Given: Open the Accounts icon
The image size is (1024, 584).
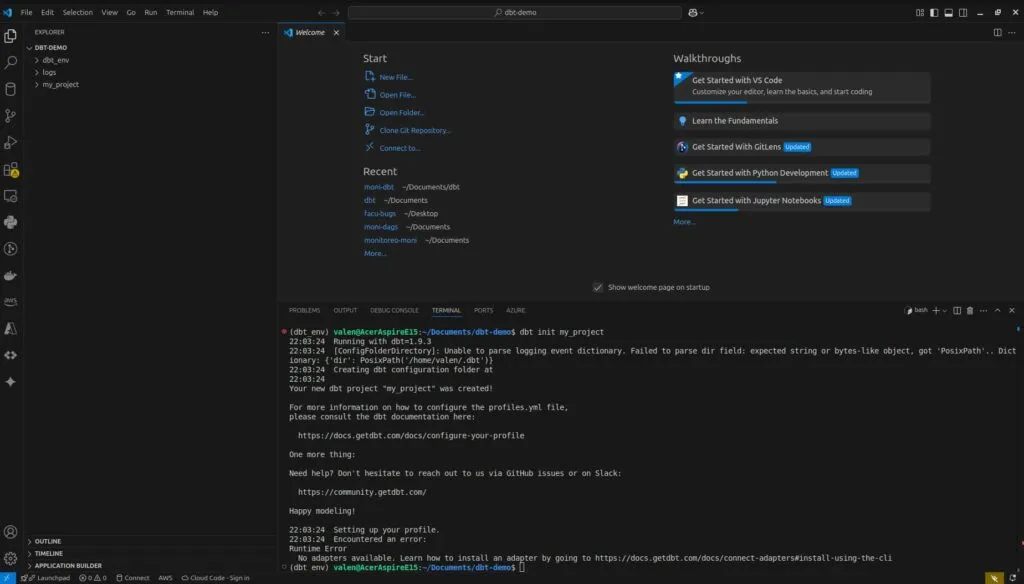Looking at the screenshot, I should [10, 532].
